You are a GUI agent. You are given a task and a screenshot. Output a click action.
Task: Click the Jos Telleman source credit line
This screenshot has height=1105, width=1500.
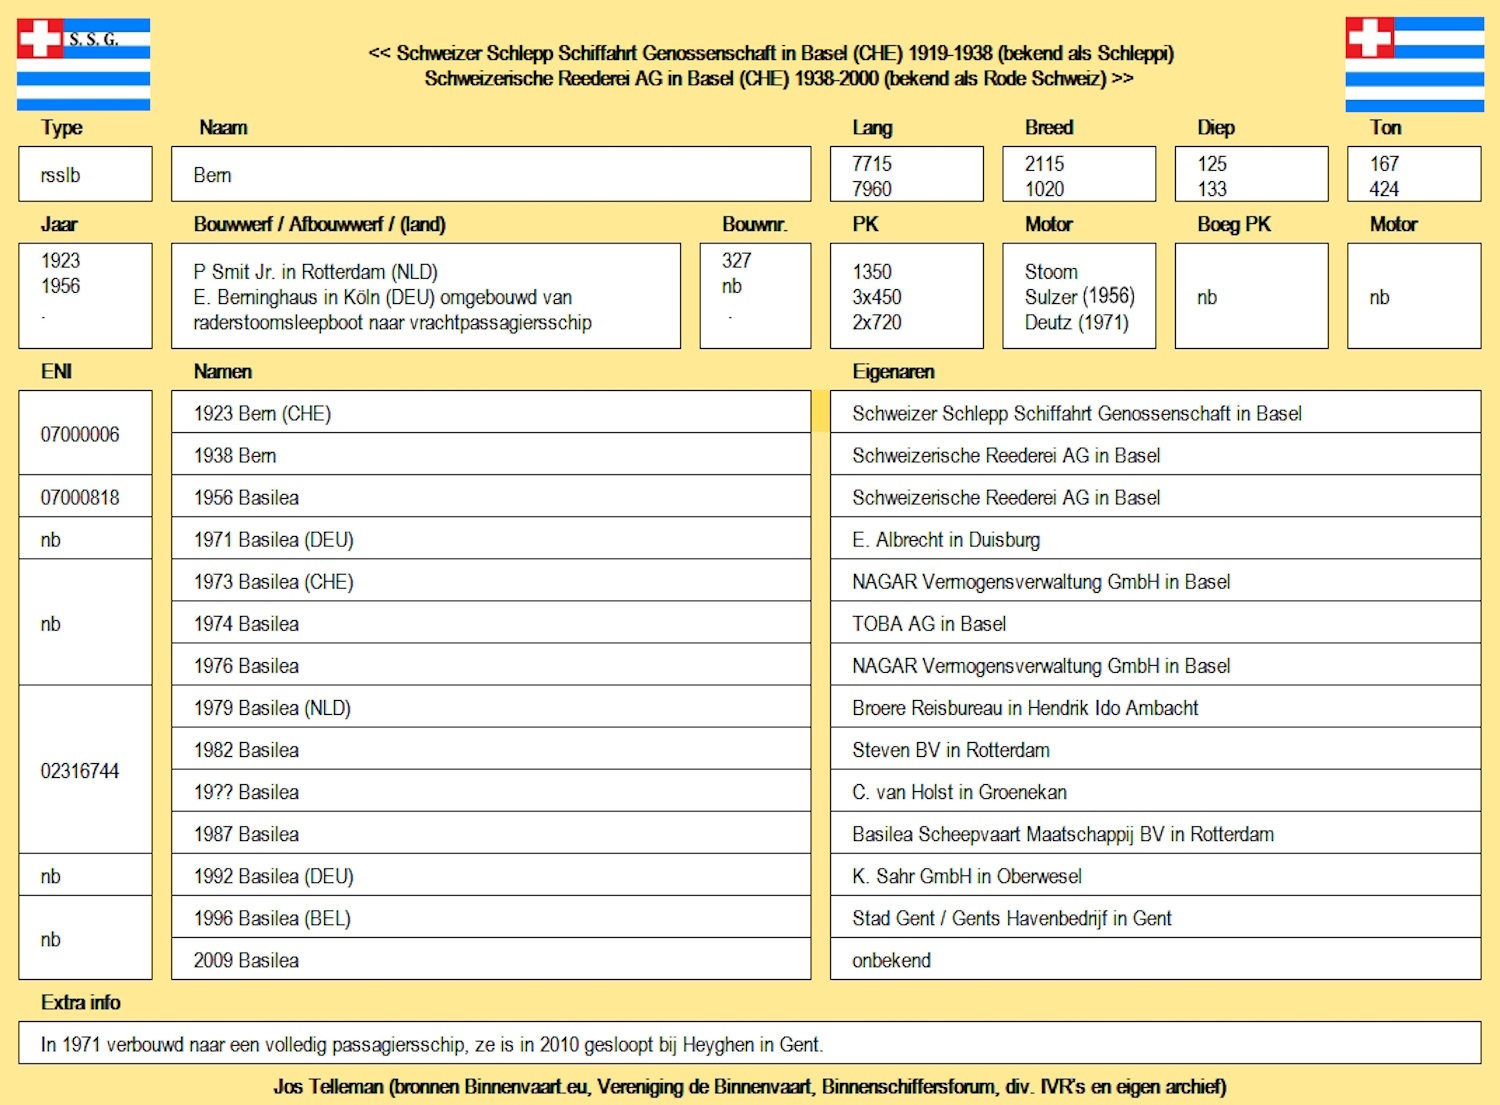(x=750, y=1086)
